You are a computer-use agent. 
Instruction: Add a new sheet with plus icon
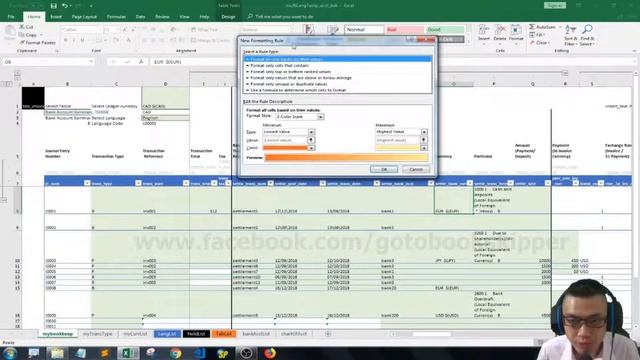(327, 334)
